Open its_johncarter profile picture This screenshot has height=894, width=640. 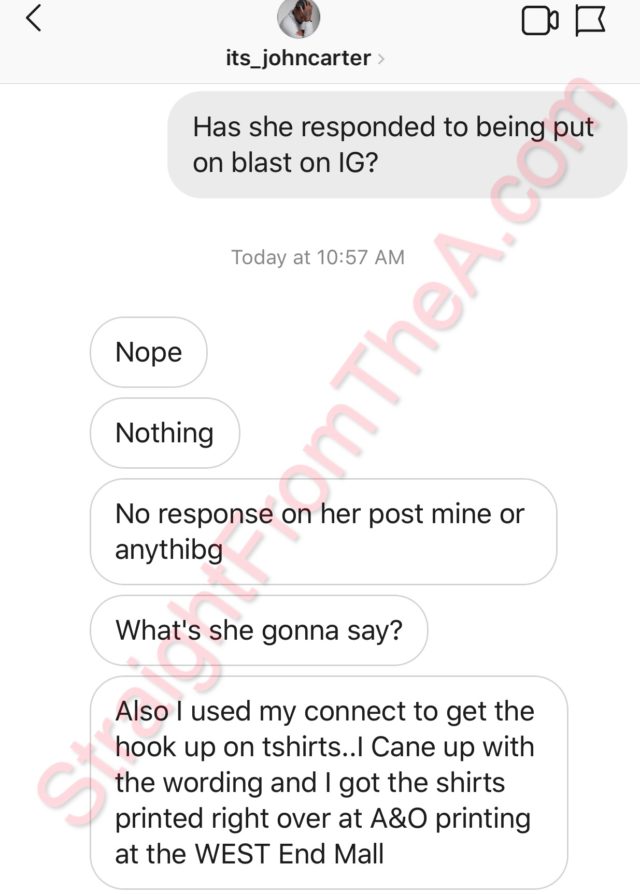[298, 18]
